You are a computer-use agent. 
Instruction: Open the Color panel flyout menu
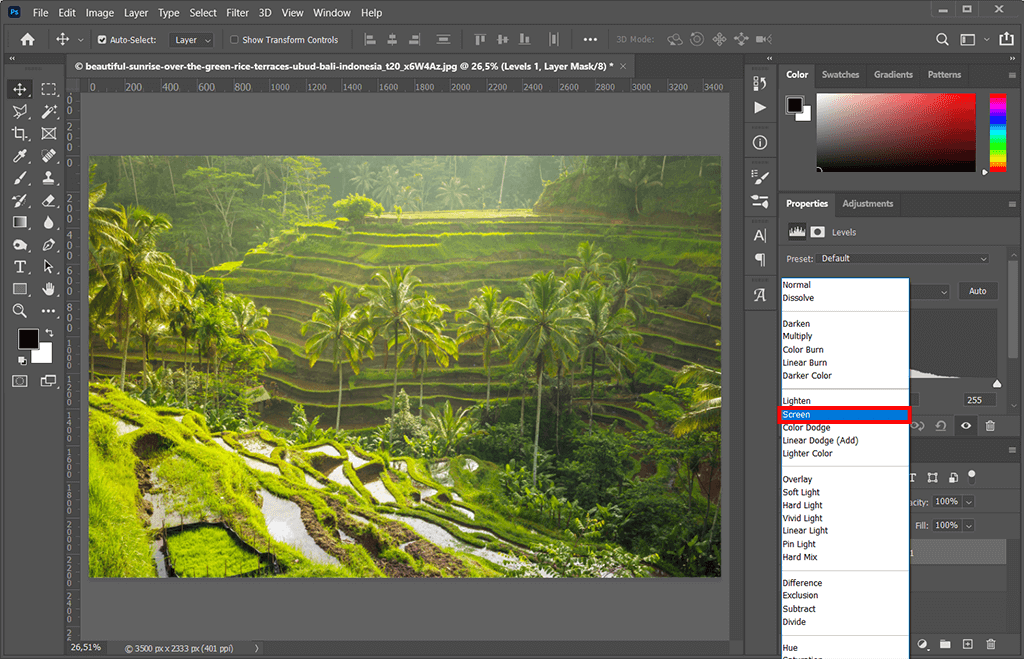click(x=1012, y=75)
